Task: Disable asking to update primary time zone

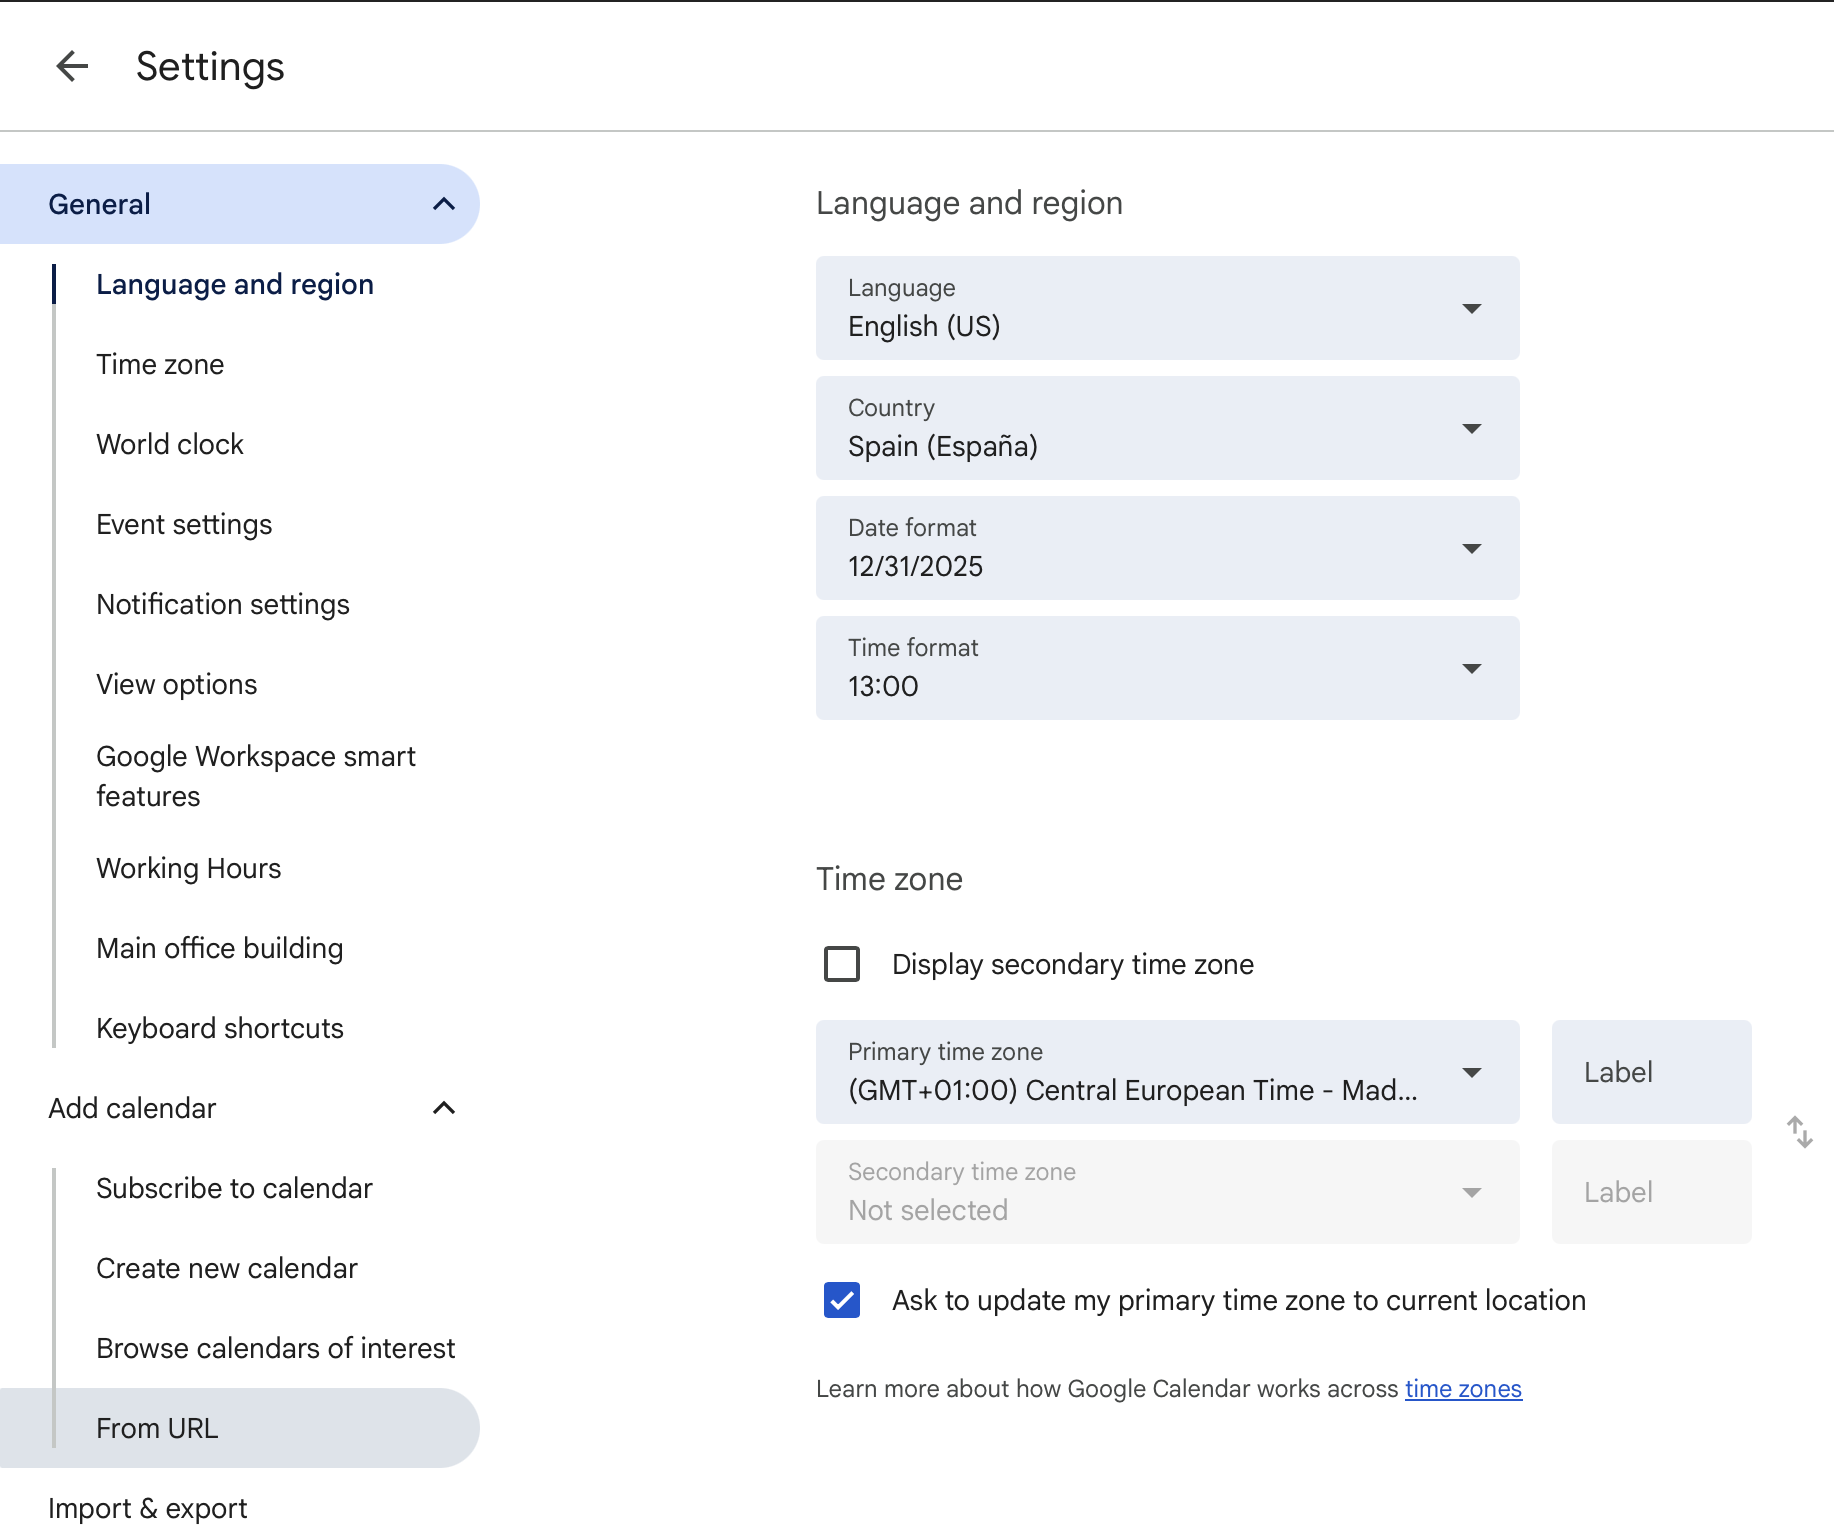Action: pyautogui.click(x=841, y=1300)
